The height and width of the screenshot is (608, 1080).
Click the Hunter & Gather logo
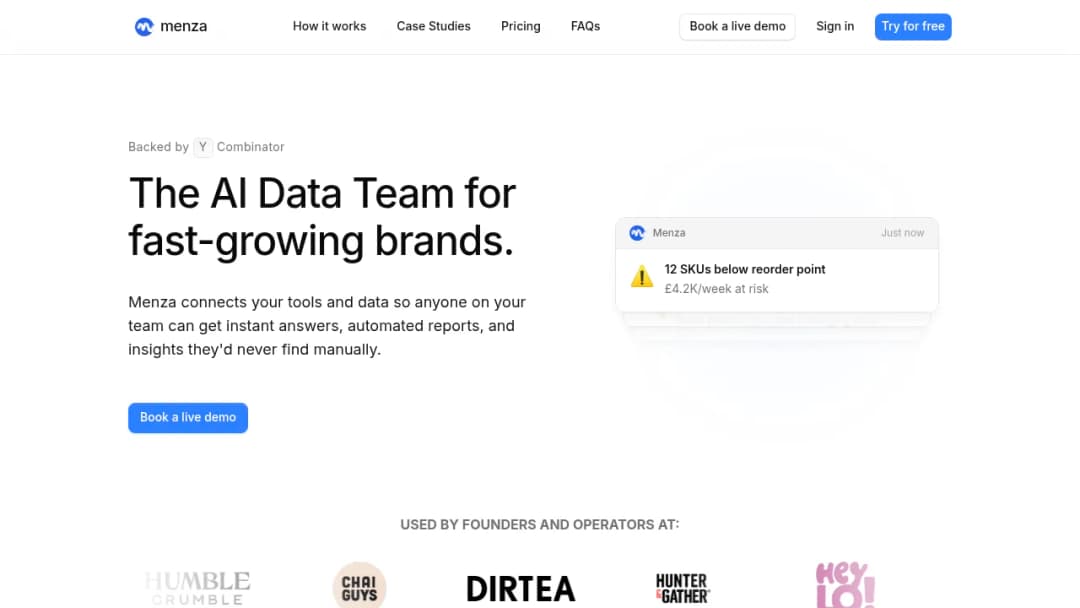(x=683, y=588)
